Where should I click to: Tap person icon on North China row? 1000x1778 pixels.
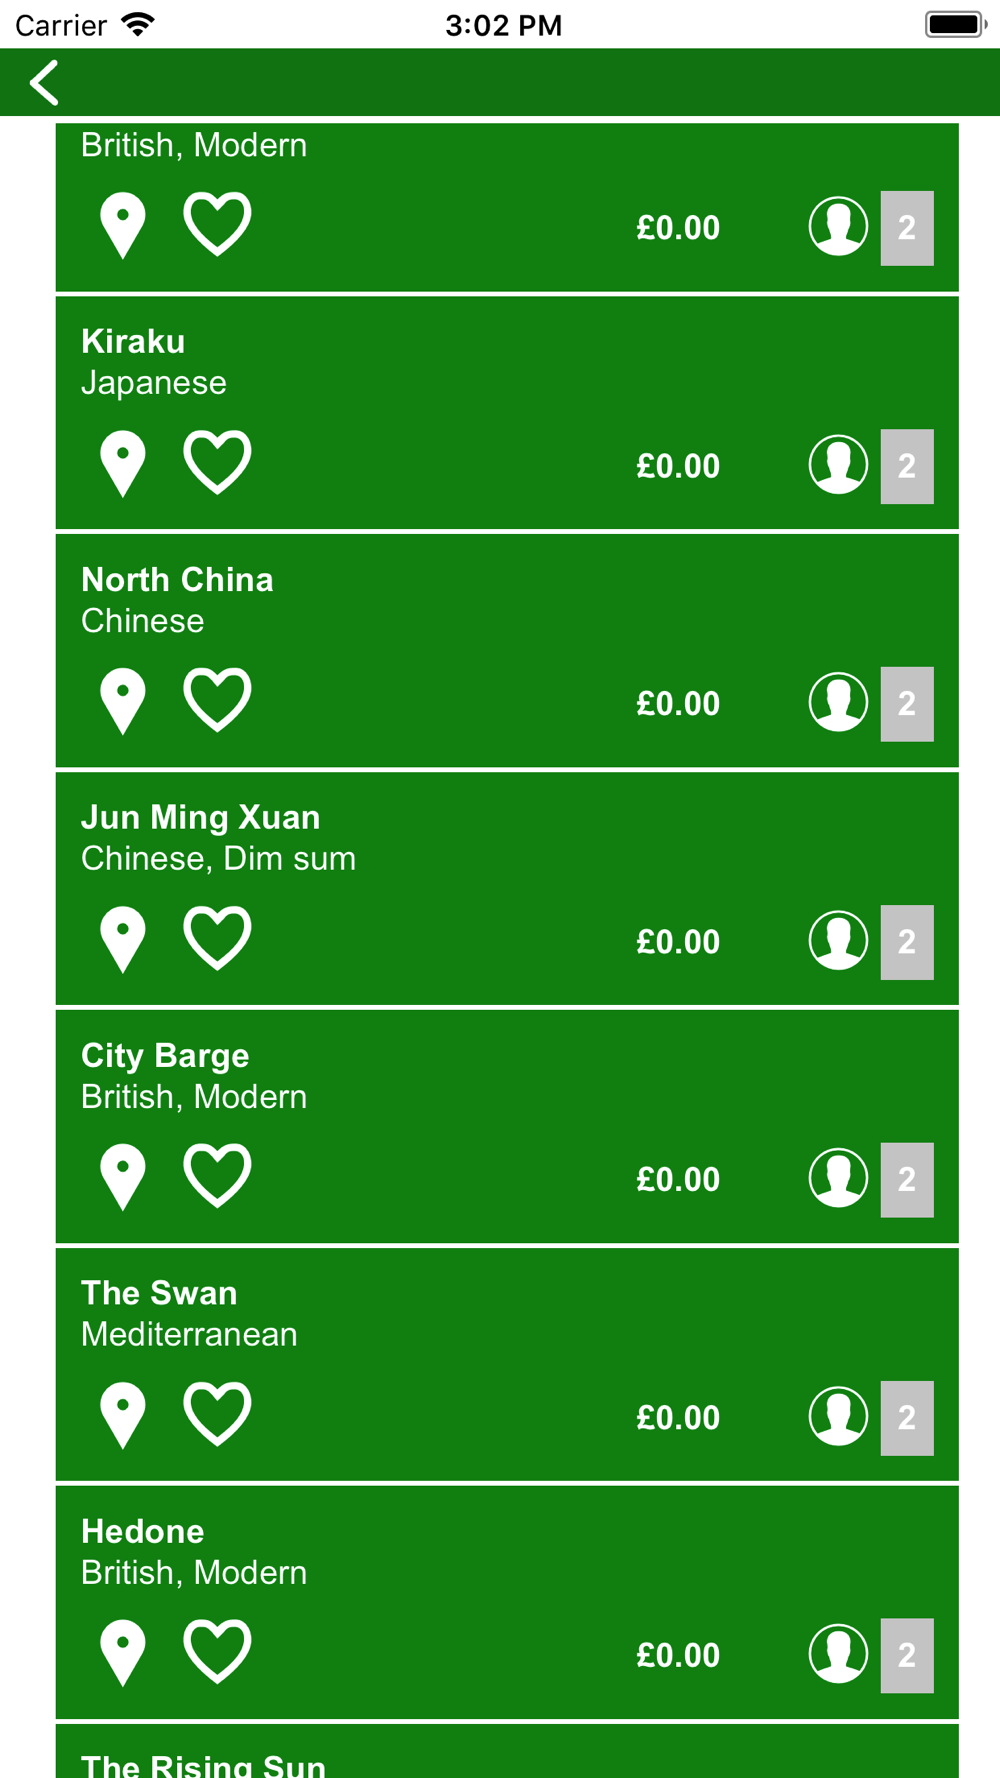coord(838,702)
